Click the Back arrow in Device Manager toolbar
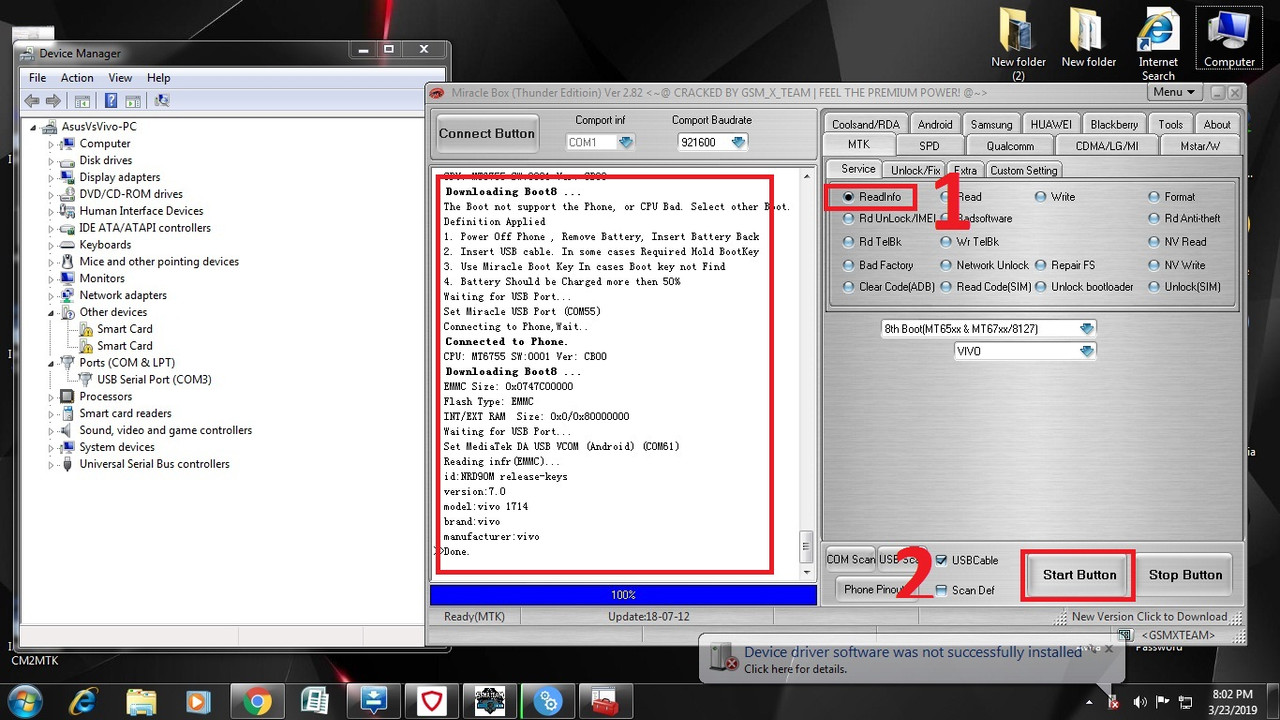 pos(31,100)
